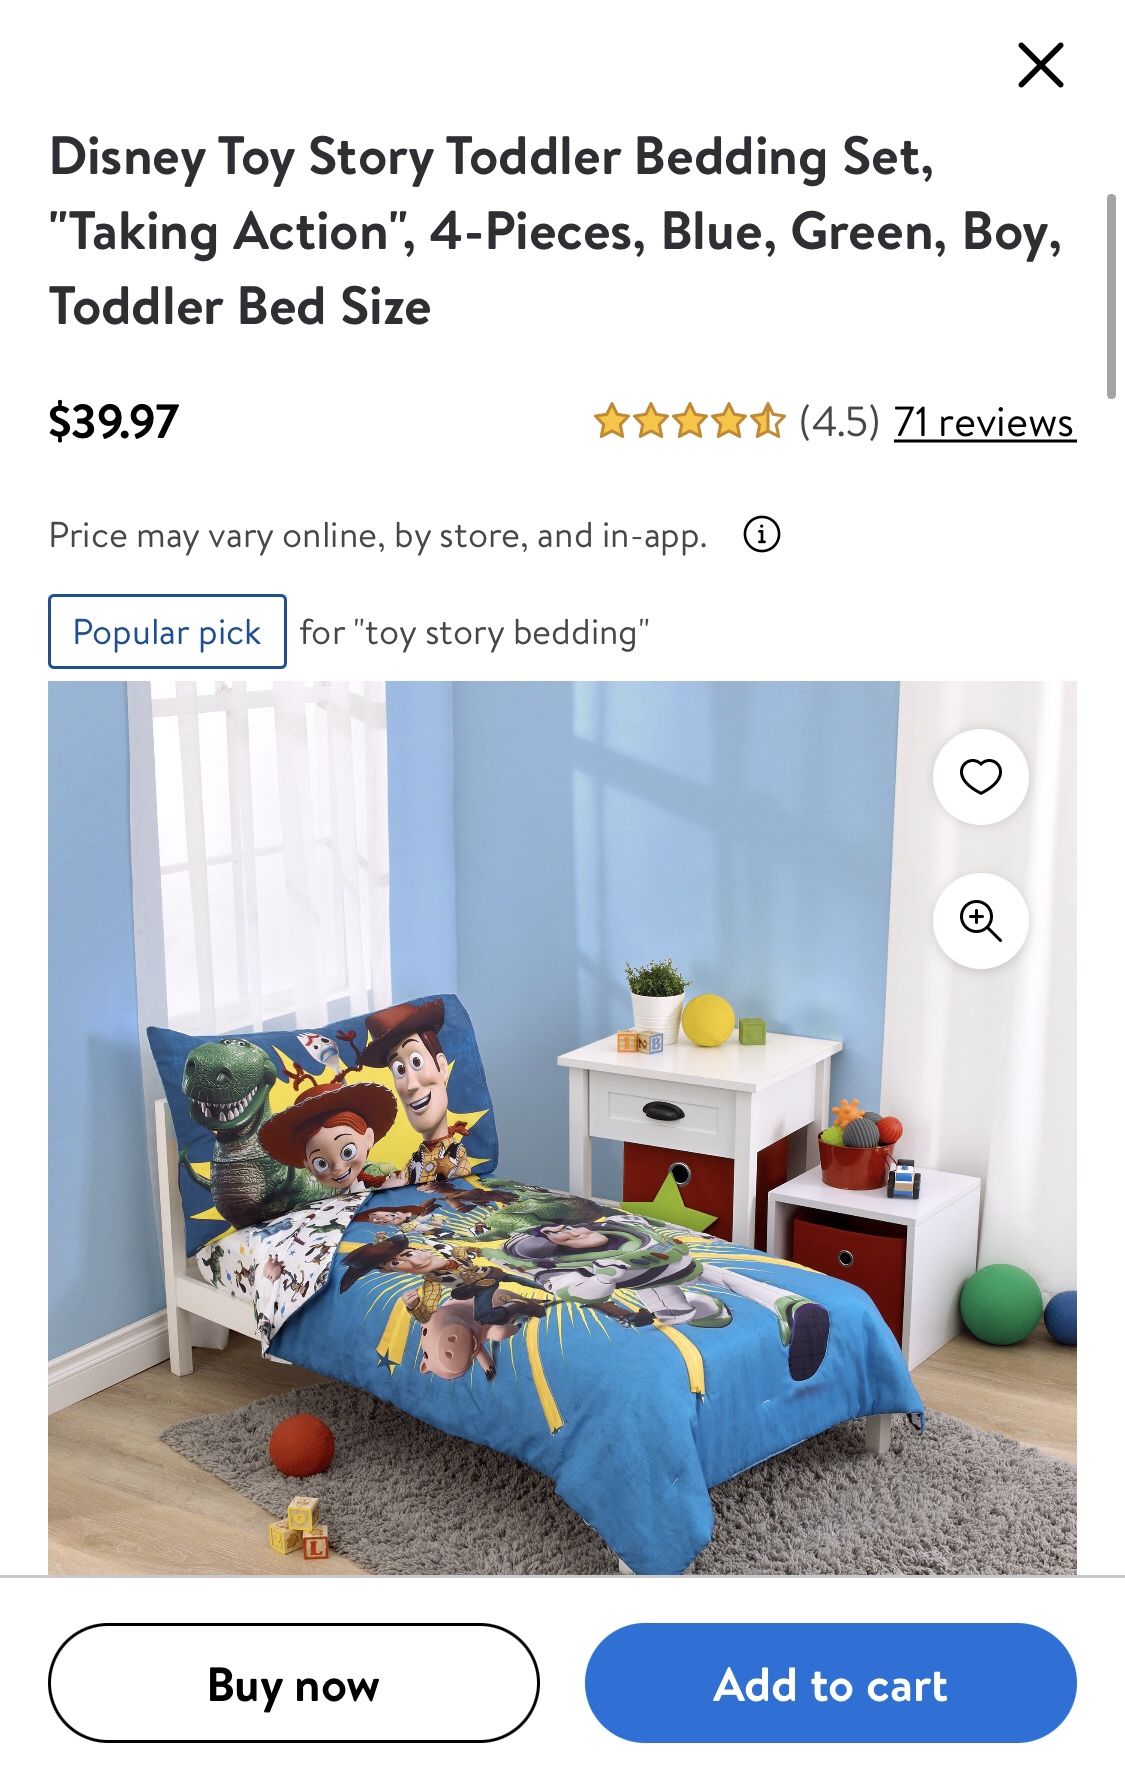Select the Popular pick badge

tap(167, 632)
